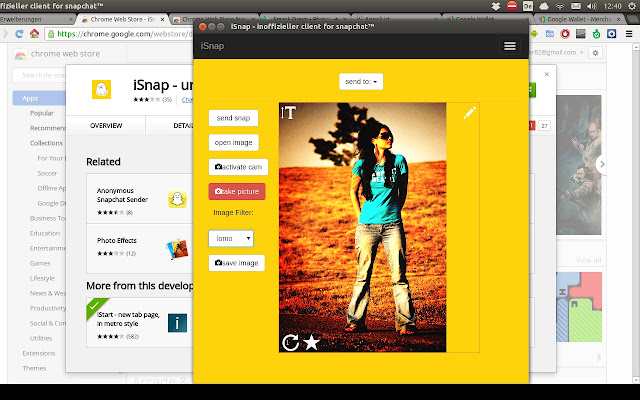Click the green stopwatch extension icon
The width and height of the screenshot is (640, 400).
596,34
